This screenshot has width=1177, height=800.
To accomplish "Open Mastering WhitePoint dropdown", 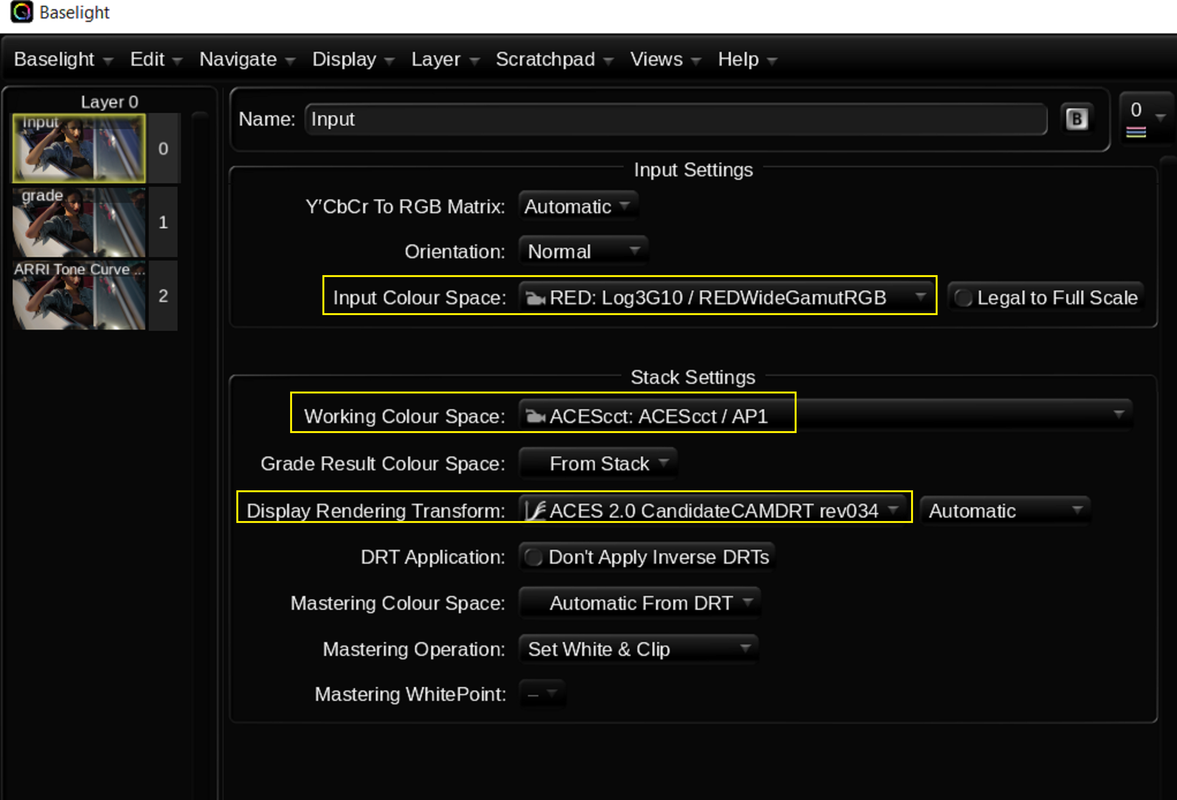I will (542, 694).
